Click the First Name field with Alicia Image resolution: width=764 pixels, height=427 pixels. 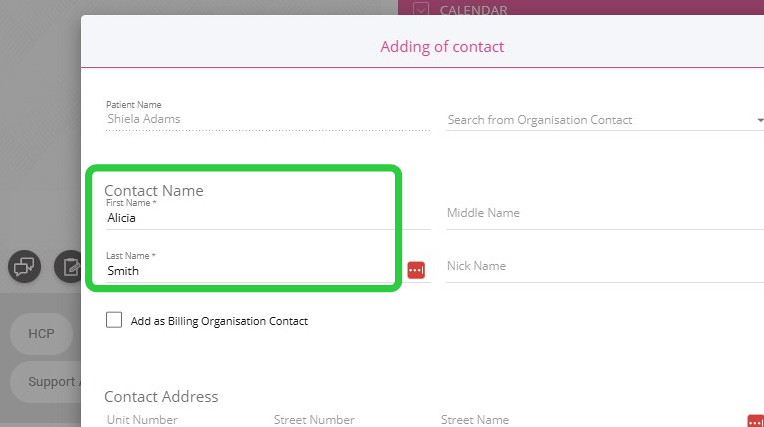coord(240,217)
